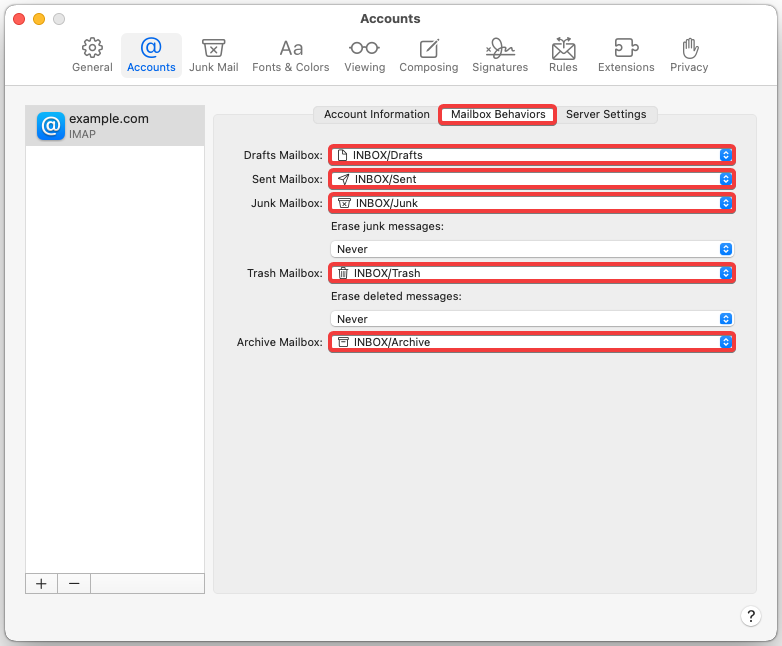Screen dimensions: 782x646
Task: Open the Composing preferences pane
Action: point(428,55)
